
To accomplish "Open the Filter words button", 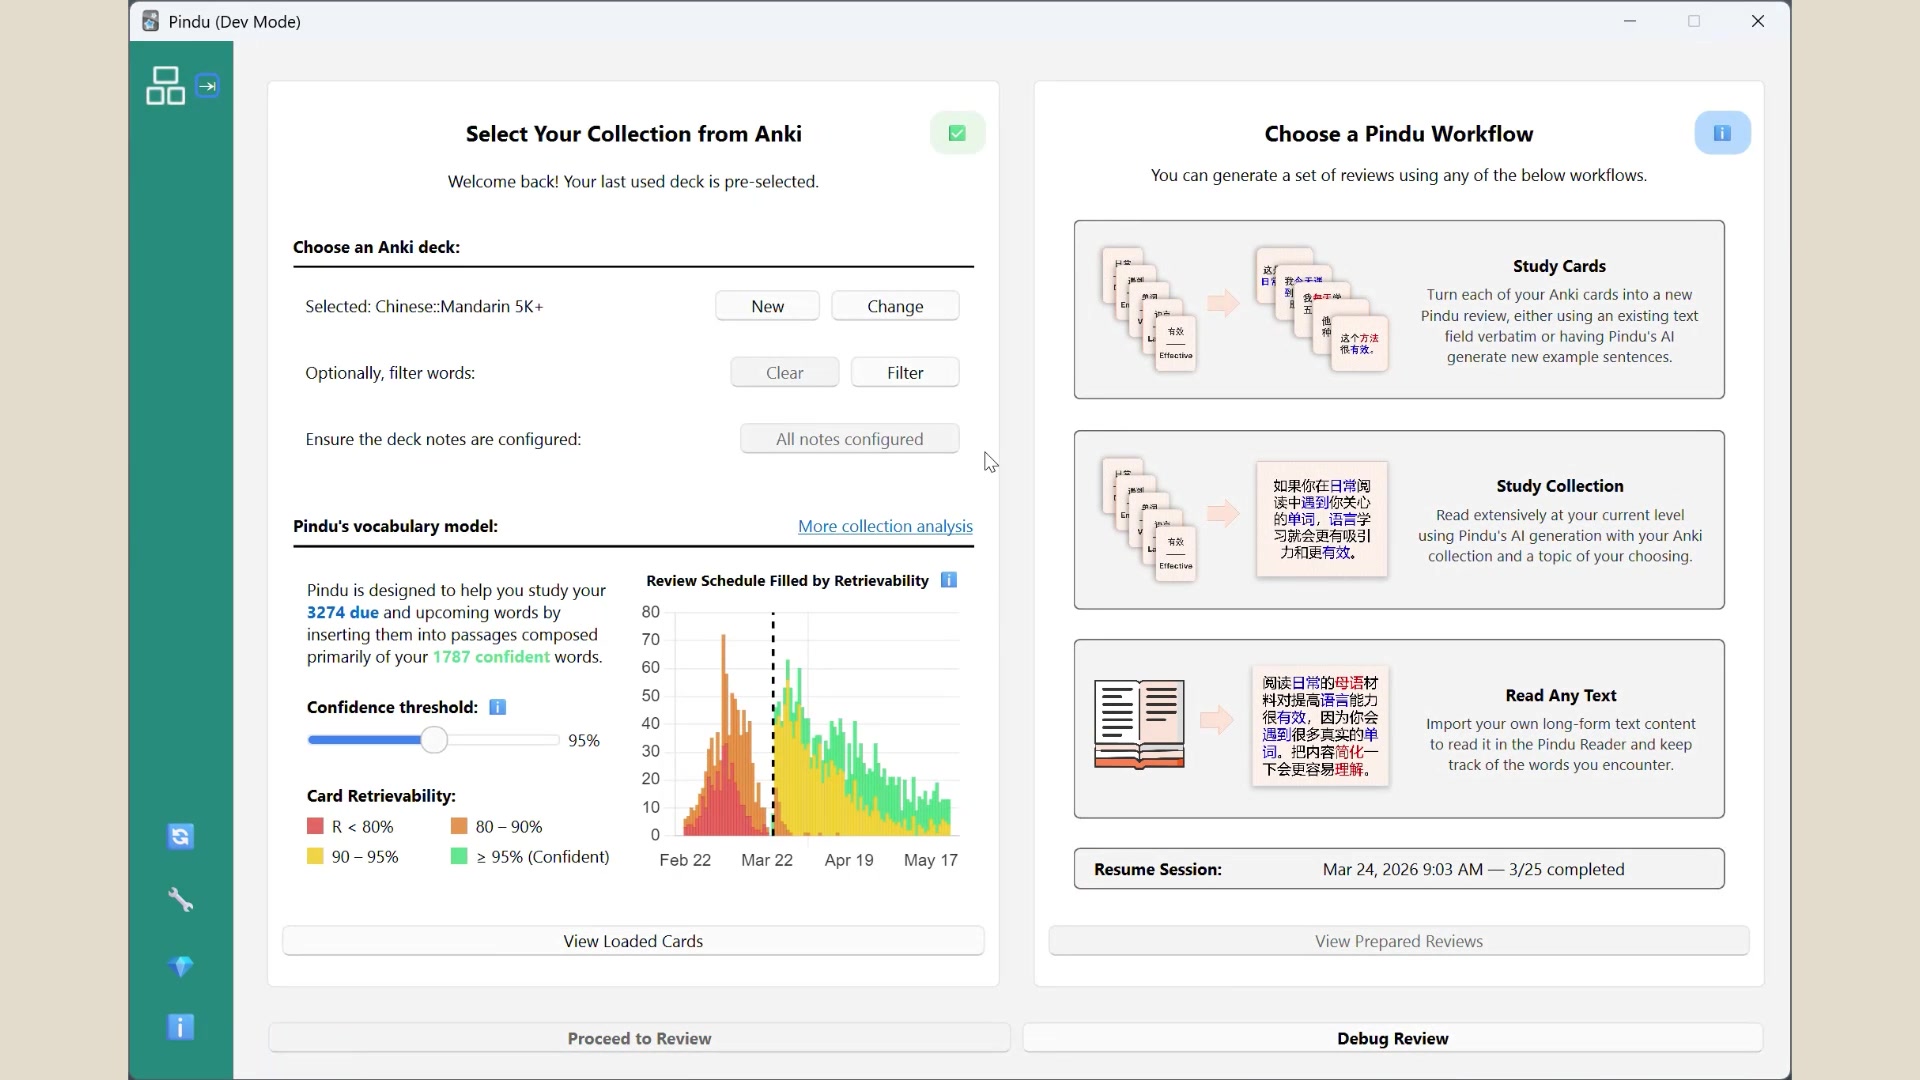I will pyautogui.click(x=905, y=372).
